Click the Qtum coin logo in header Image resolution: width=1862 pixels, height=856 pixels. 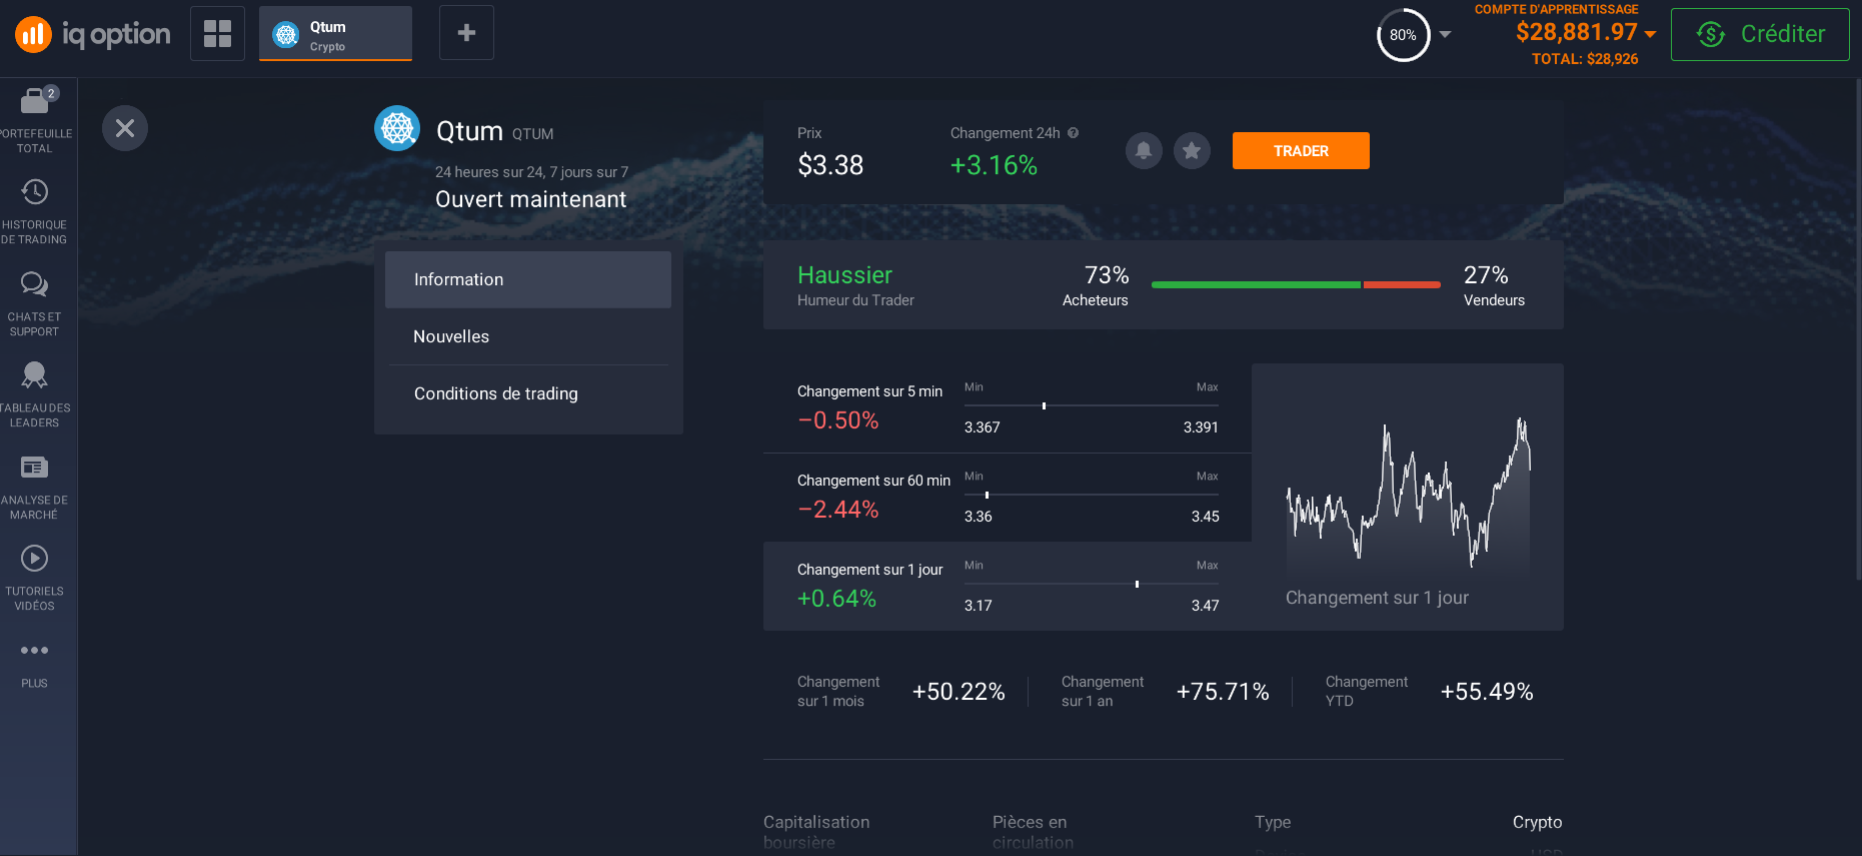397,128
